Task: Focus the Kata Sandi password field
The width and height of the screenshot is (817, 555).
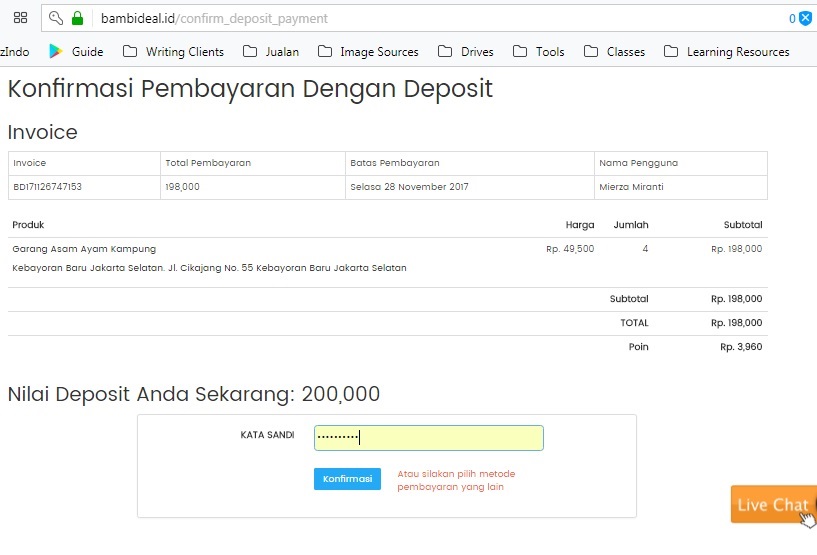Action: coord(429,438)
